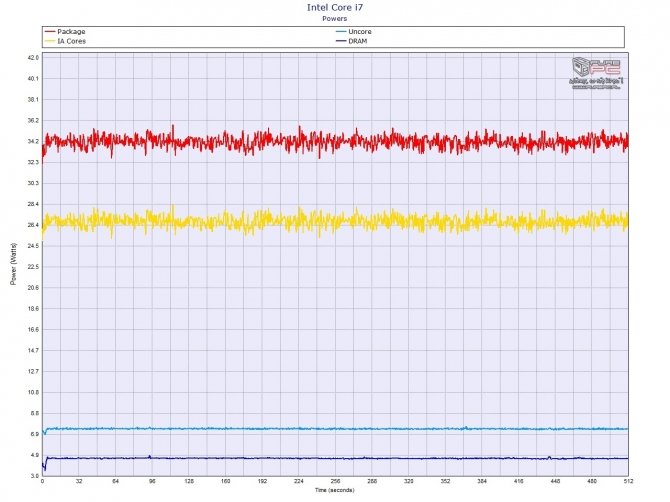670x502 pixels.
Task: Click the 40.1 y-axis value
Action: 33,79
